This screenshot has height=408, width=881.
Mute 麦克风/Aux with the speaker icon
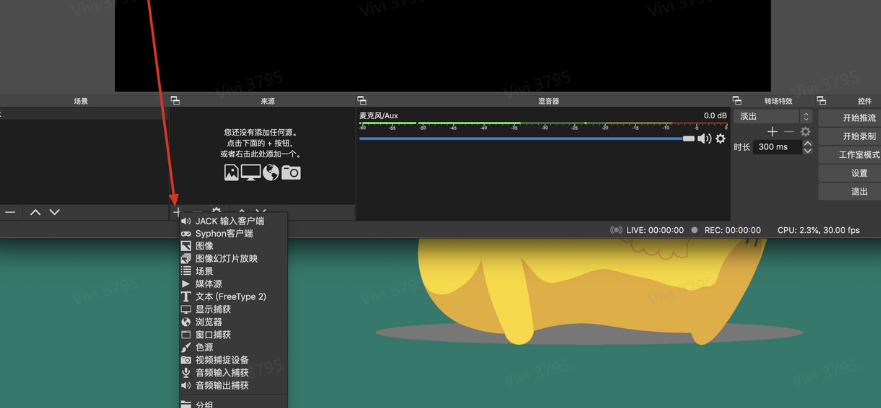tap(704, 138)
